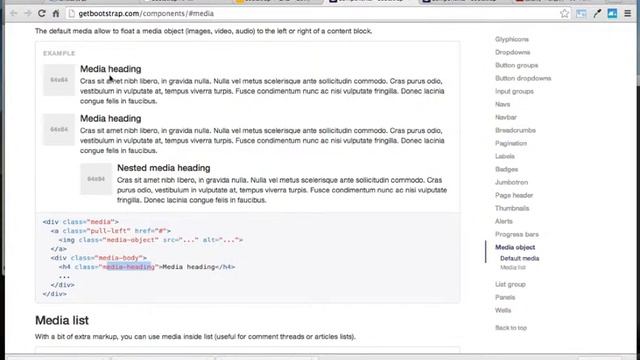
Task: Click Default media sub-link
Action: pos(520,258)
